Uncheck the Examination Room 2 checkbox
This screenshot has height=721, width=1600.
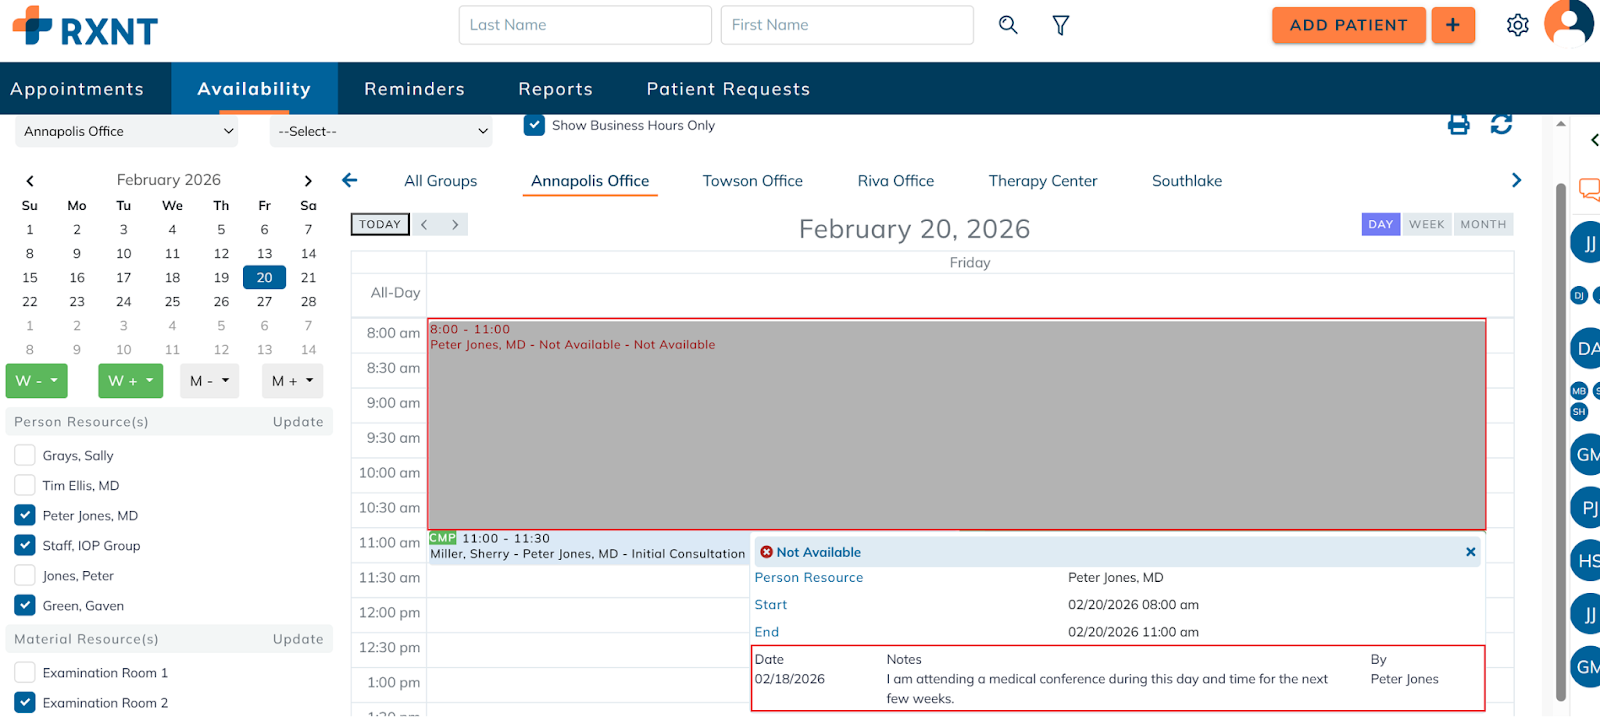(x=25, y=702)
